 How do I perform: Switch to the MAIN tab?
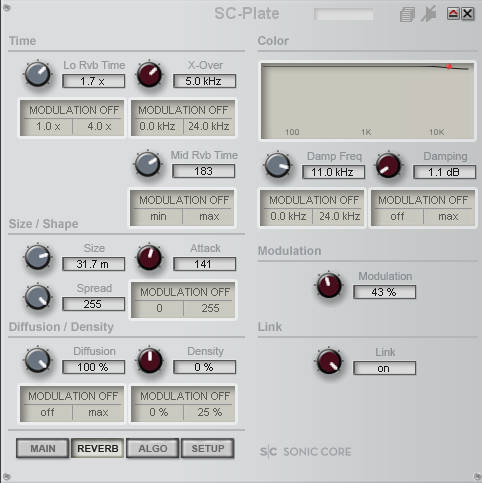[x=43, y=448]
